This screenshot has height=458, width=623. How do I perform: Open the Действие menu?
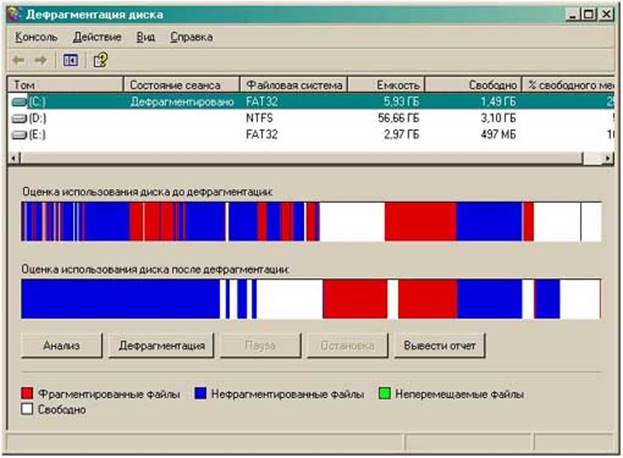click(x=97, y=37)
